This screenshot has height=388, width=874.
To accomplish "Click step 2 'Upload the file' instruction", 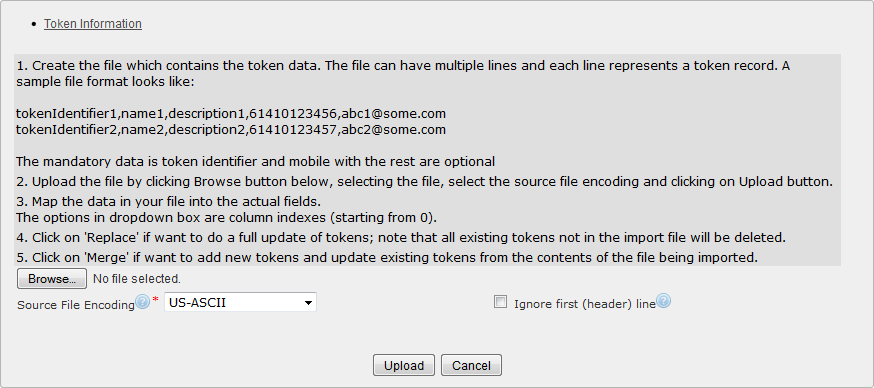I will click(424, 182).
